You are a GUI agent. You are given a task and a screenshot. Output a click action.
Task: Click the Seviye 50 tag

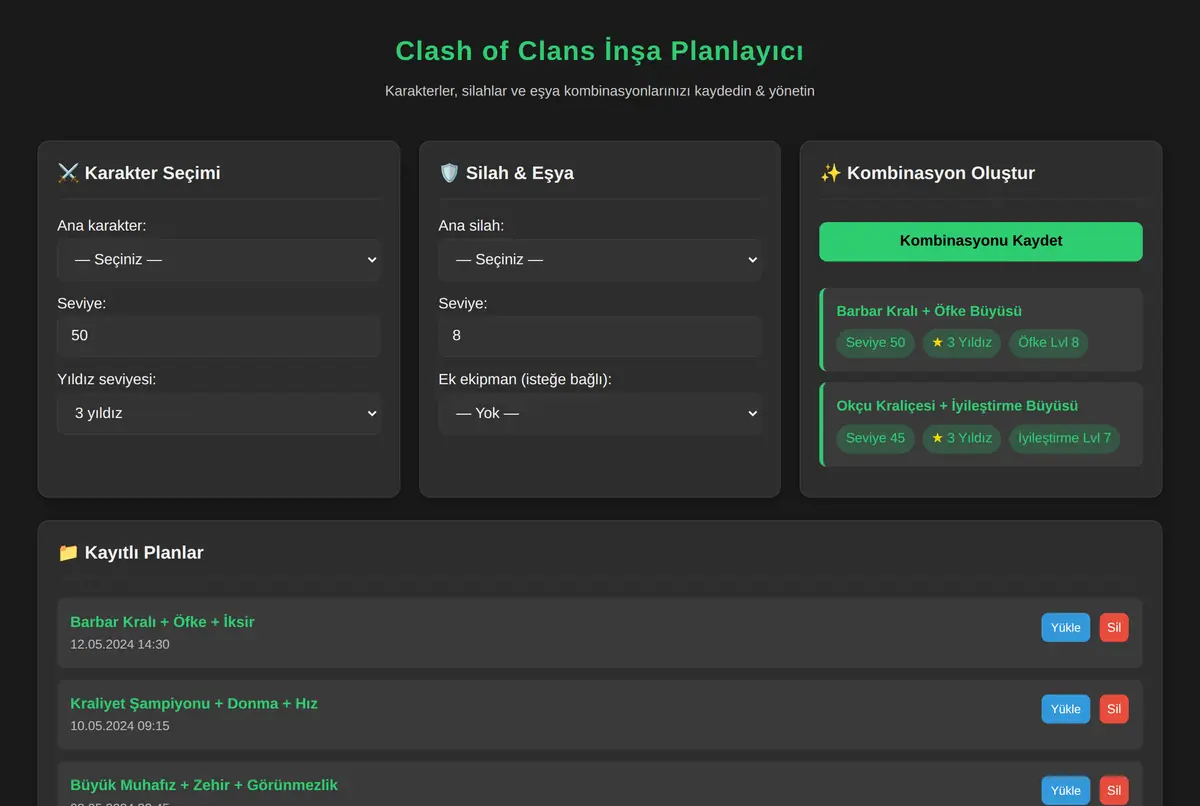(x=875, y=343)
